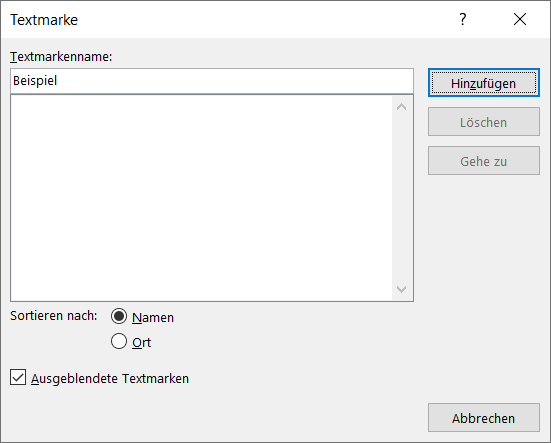The height and width of the screenshot is (443, 551).
Task: Click the Sortieren nach: label
Action: point(53,316)
